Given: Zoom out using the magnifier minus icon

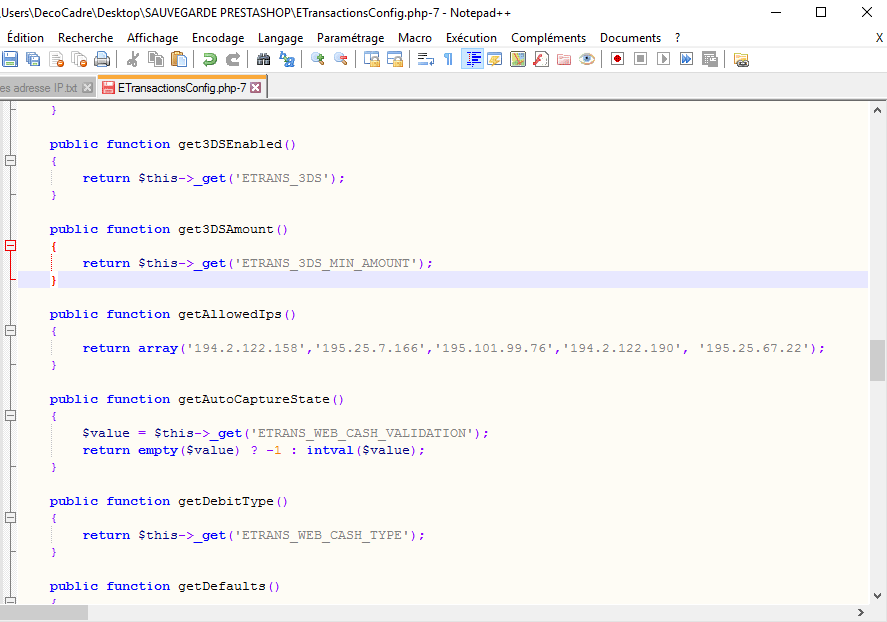Looking at the screenshot, I should pos(341,59).
